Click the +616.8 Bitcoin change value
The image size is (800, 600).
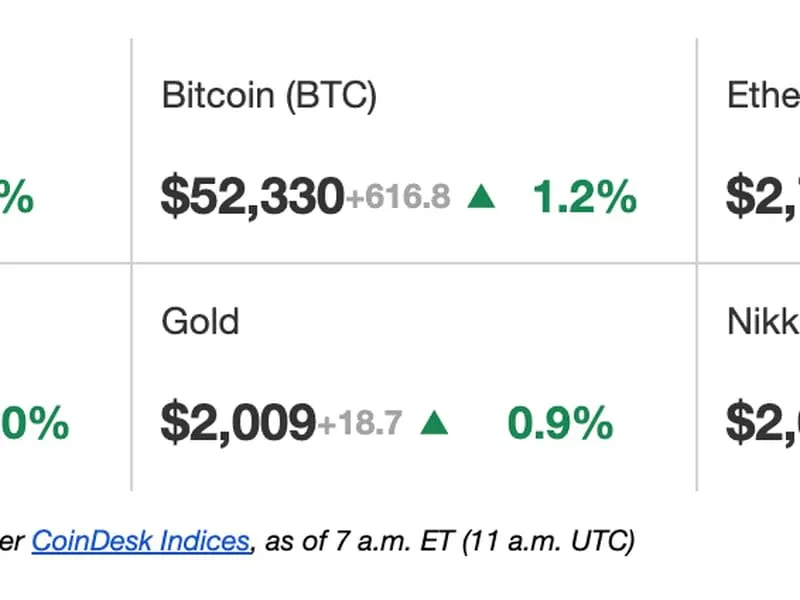tap(398, 198)
